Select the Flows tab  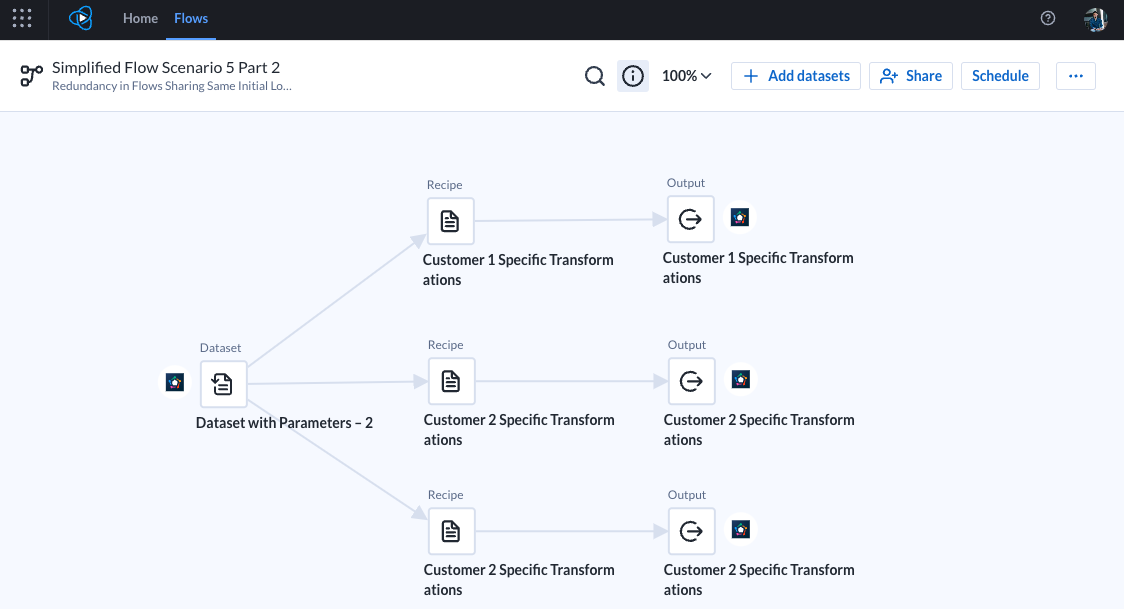[190, 18]
